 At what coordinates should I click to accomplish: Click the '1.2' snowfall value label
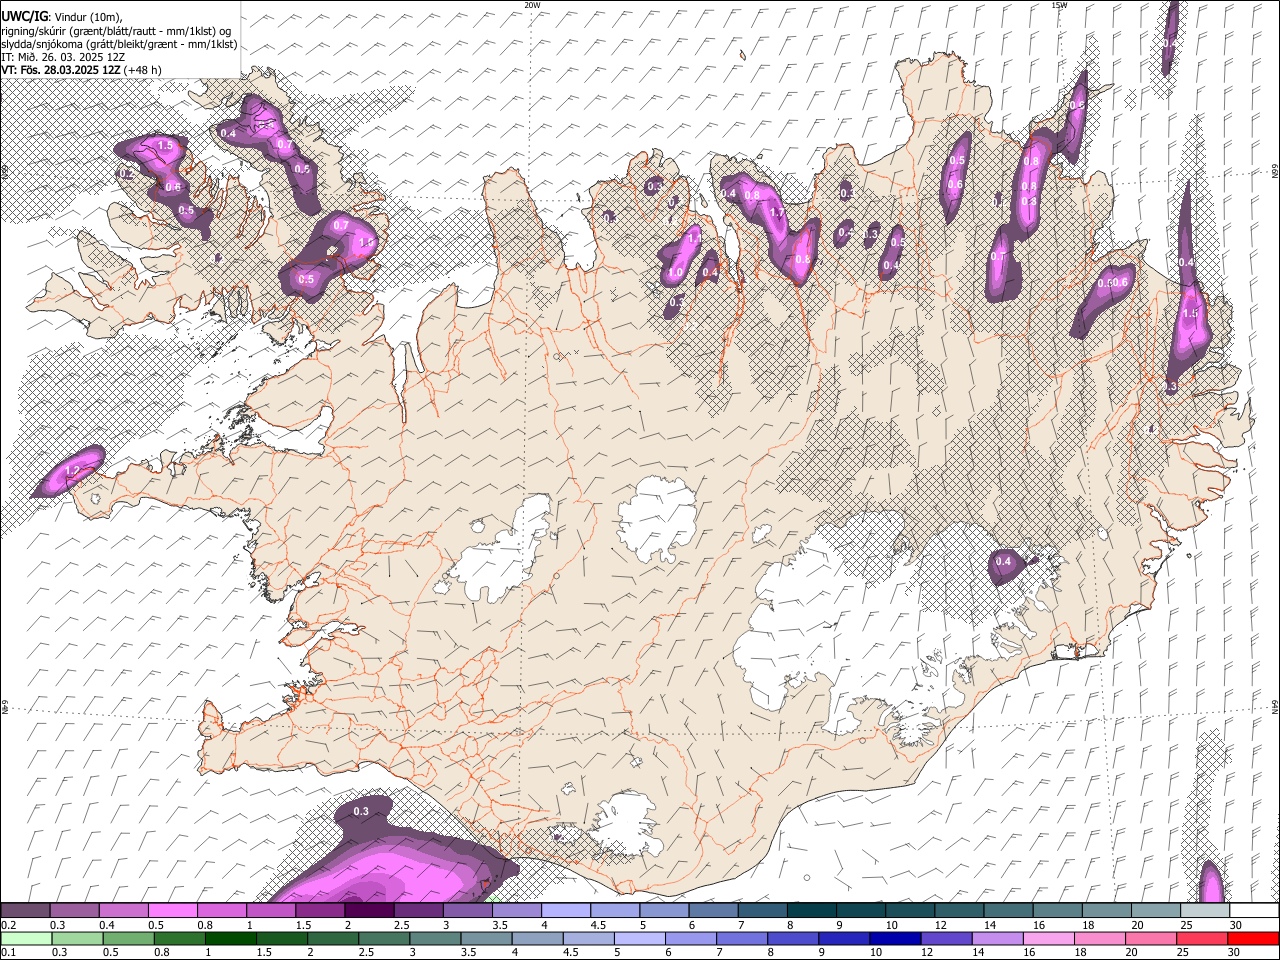tap(72, 470)
